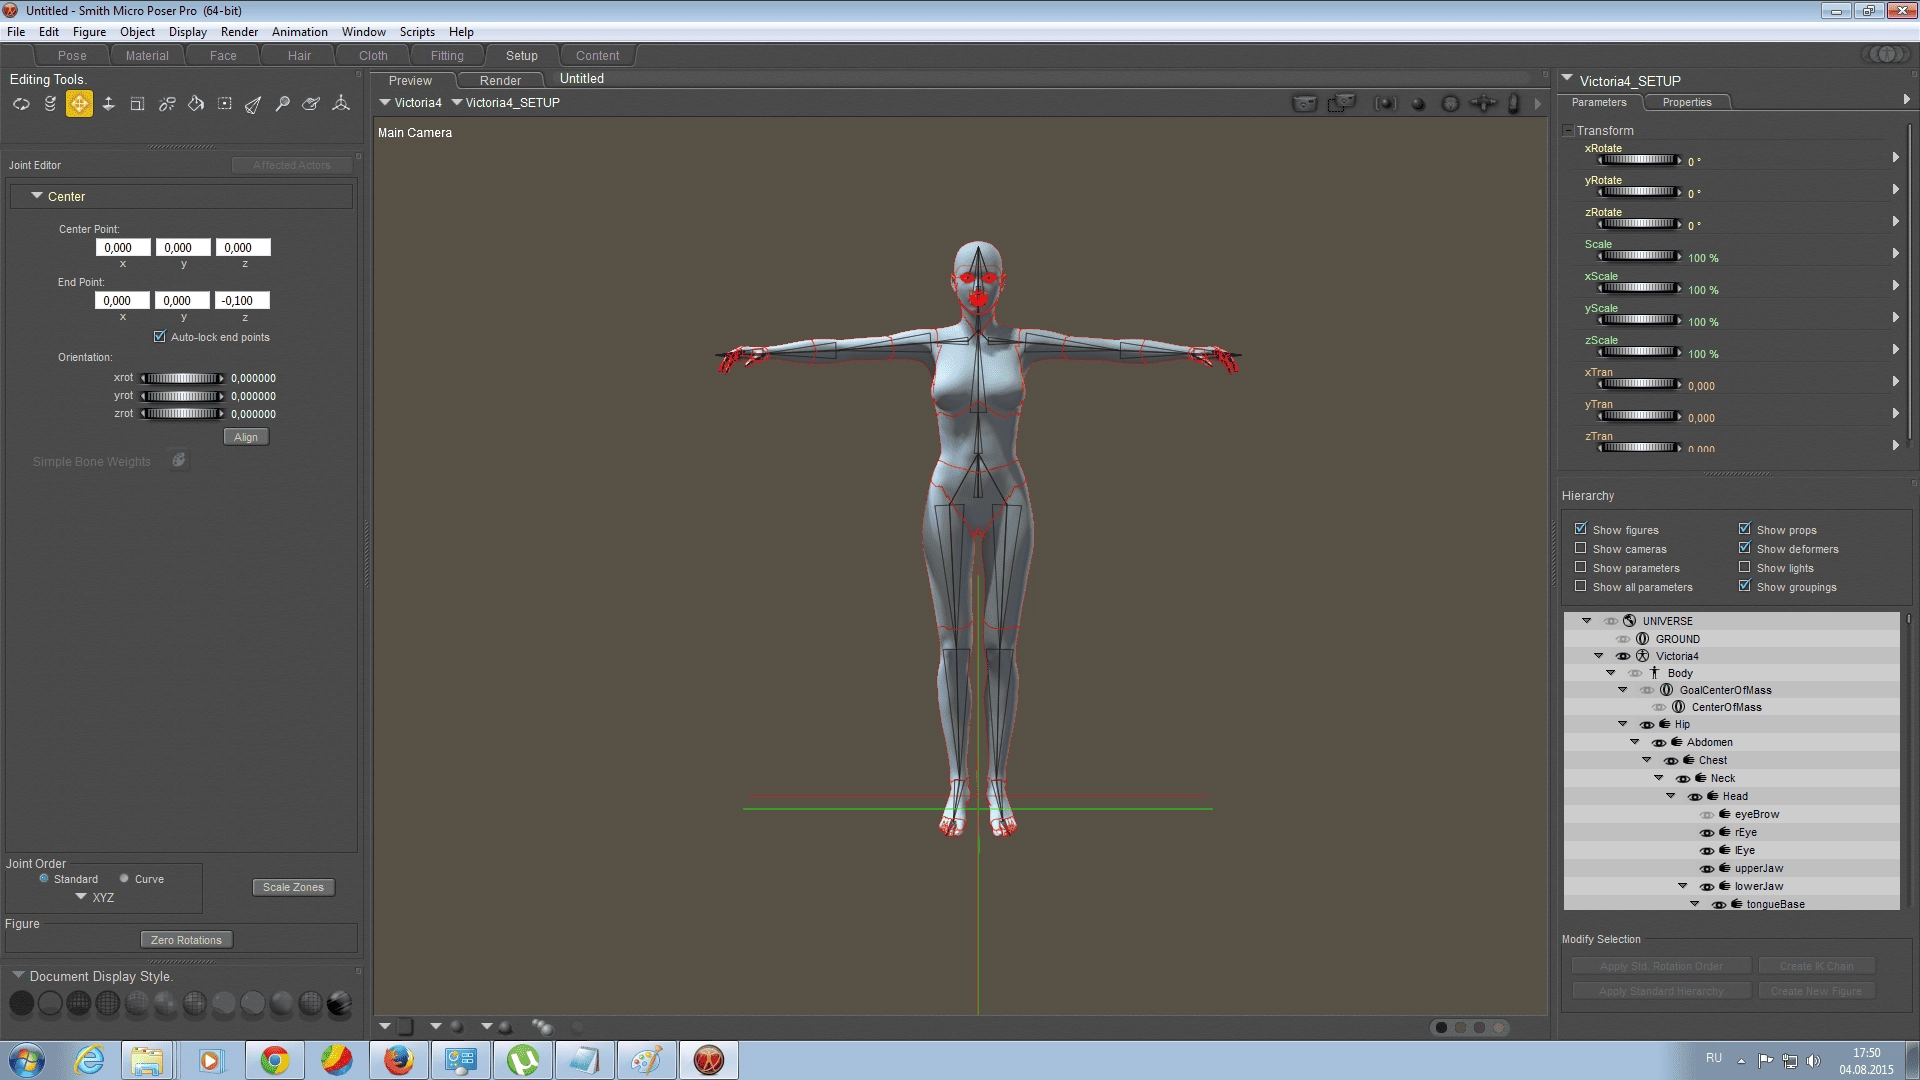Click the xTran parameter dial

1640,384
